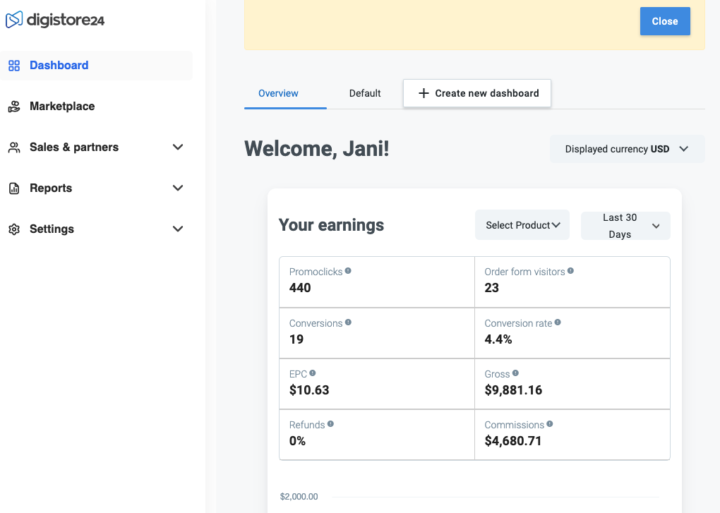The image size is (720, 513).
Task: Click the Commissions info icon
Action: 550,424
